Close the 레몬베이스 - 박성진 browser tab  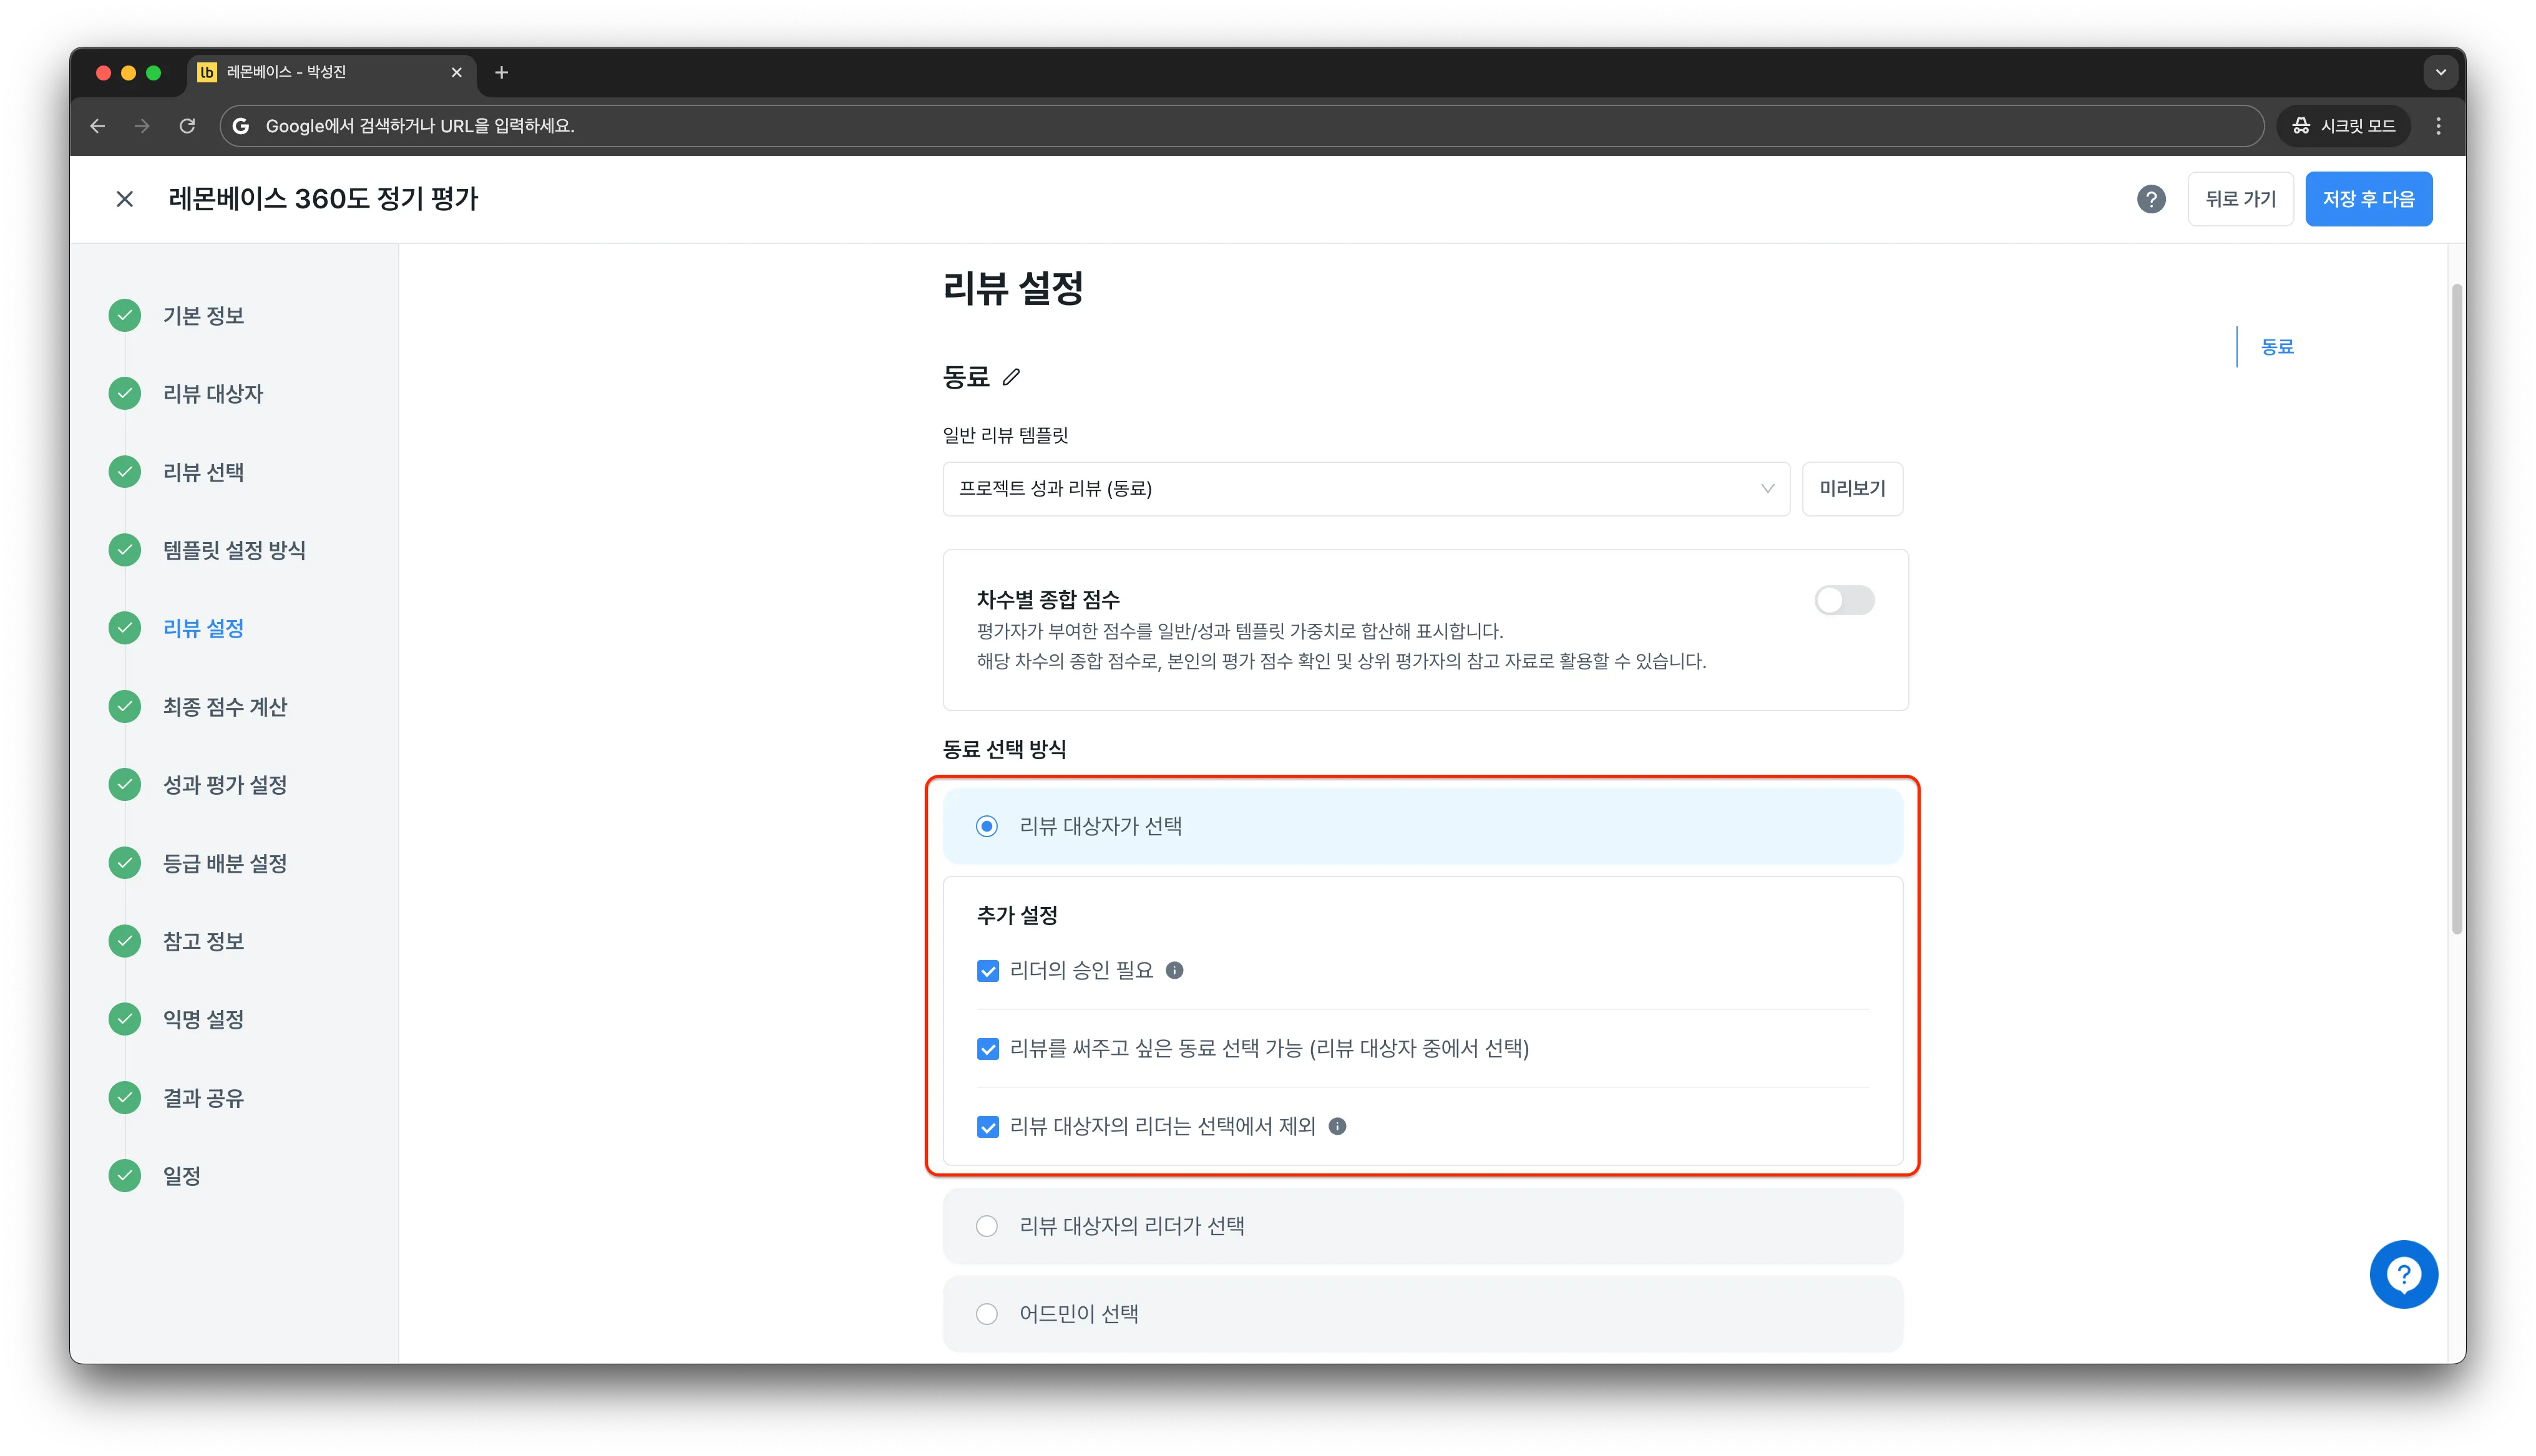(456, 72)
